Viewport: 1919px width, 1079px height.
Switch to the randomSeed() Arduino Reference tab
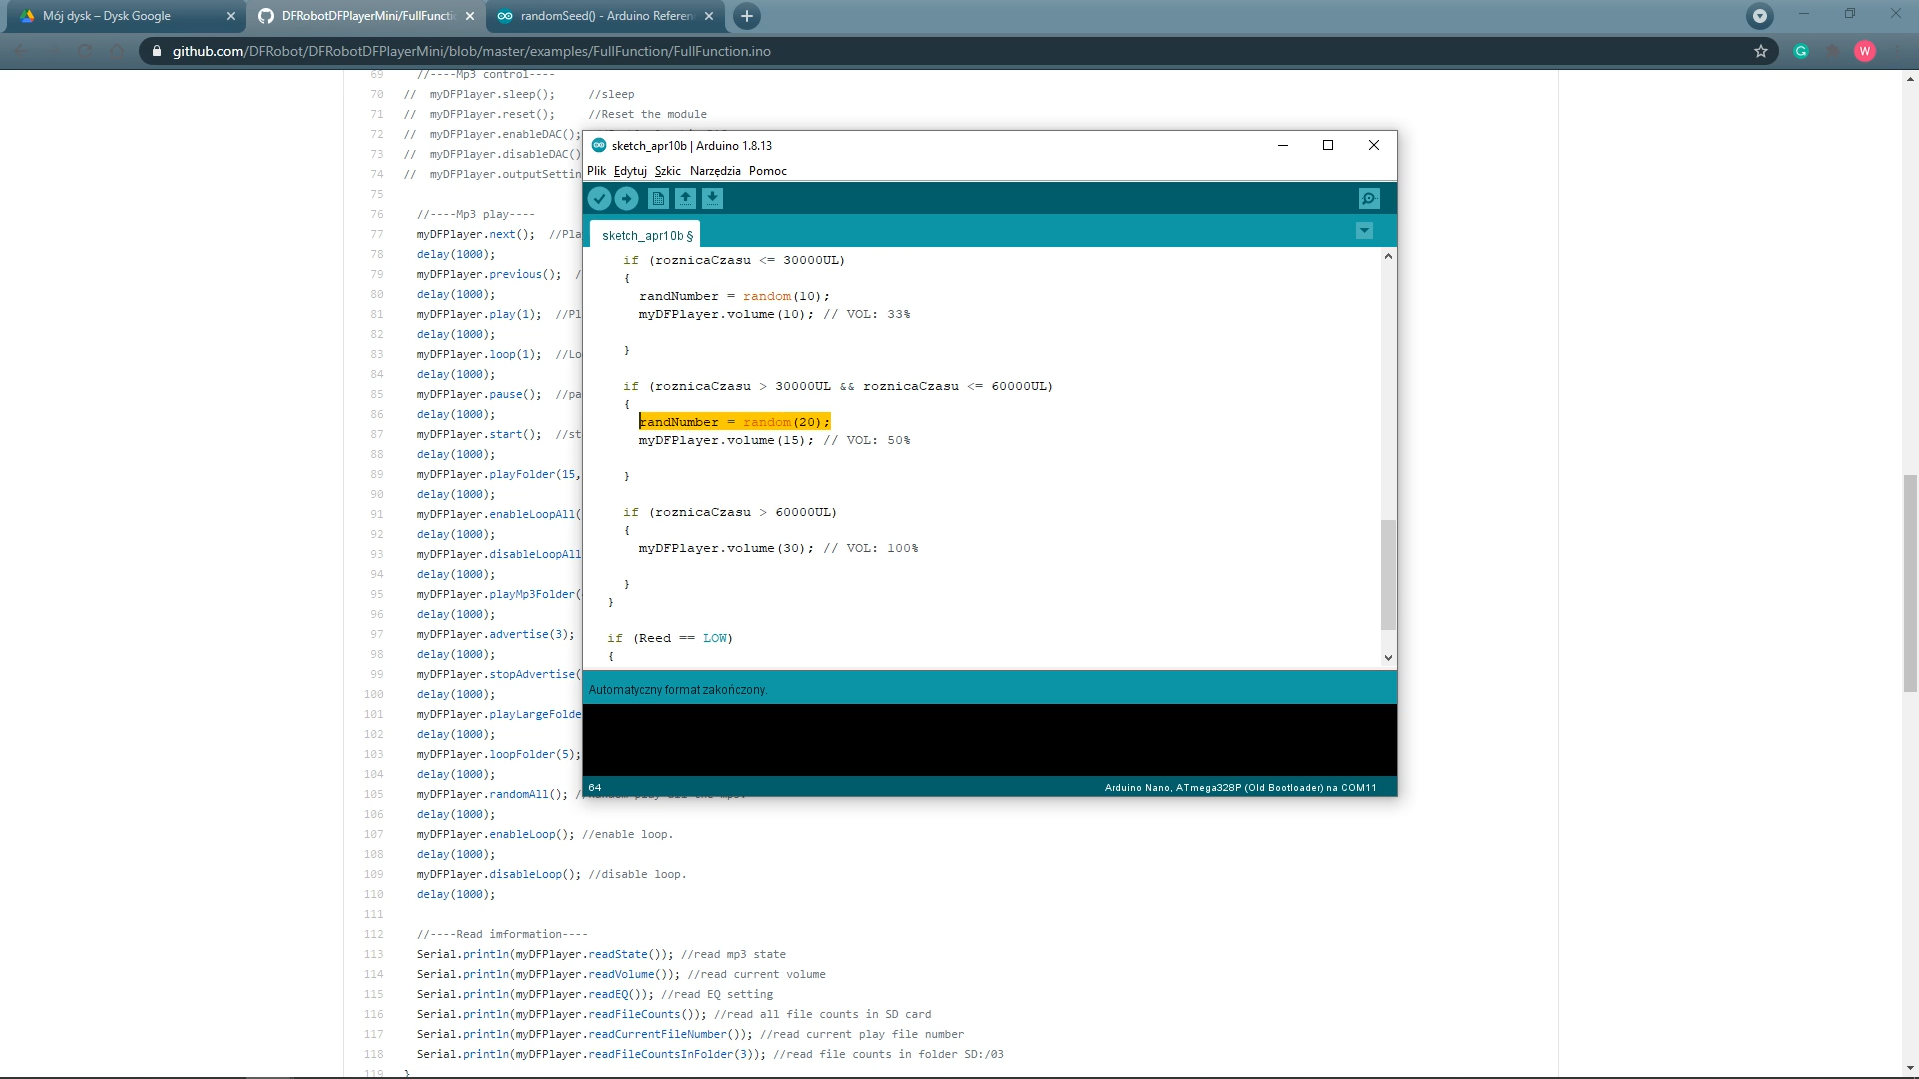(605, 16)
